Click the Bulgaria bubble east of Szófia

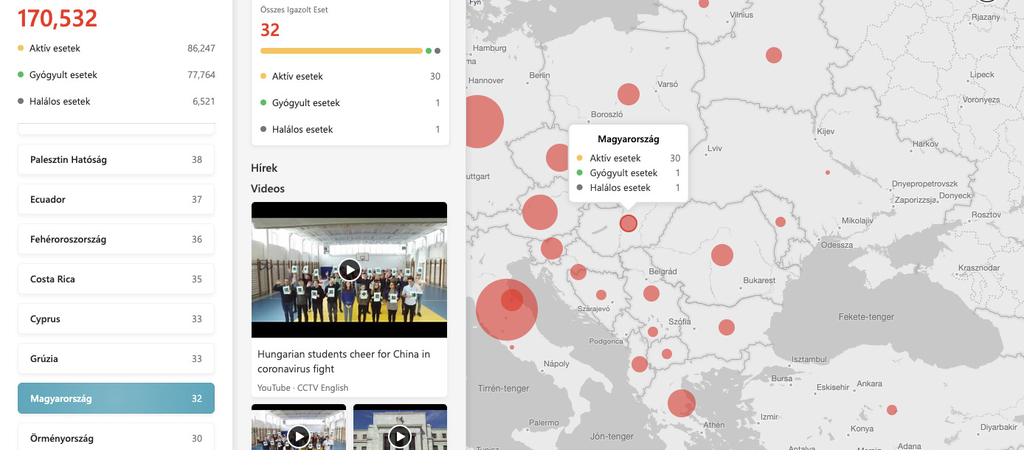[x=726, y=327]
